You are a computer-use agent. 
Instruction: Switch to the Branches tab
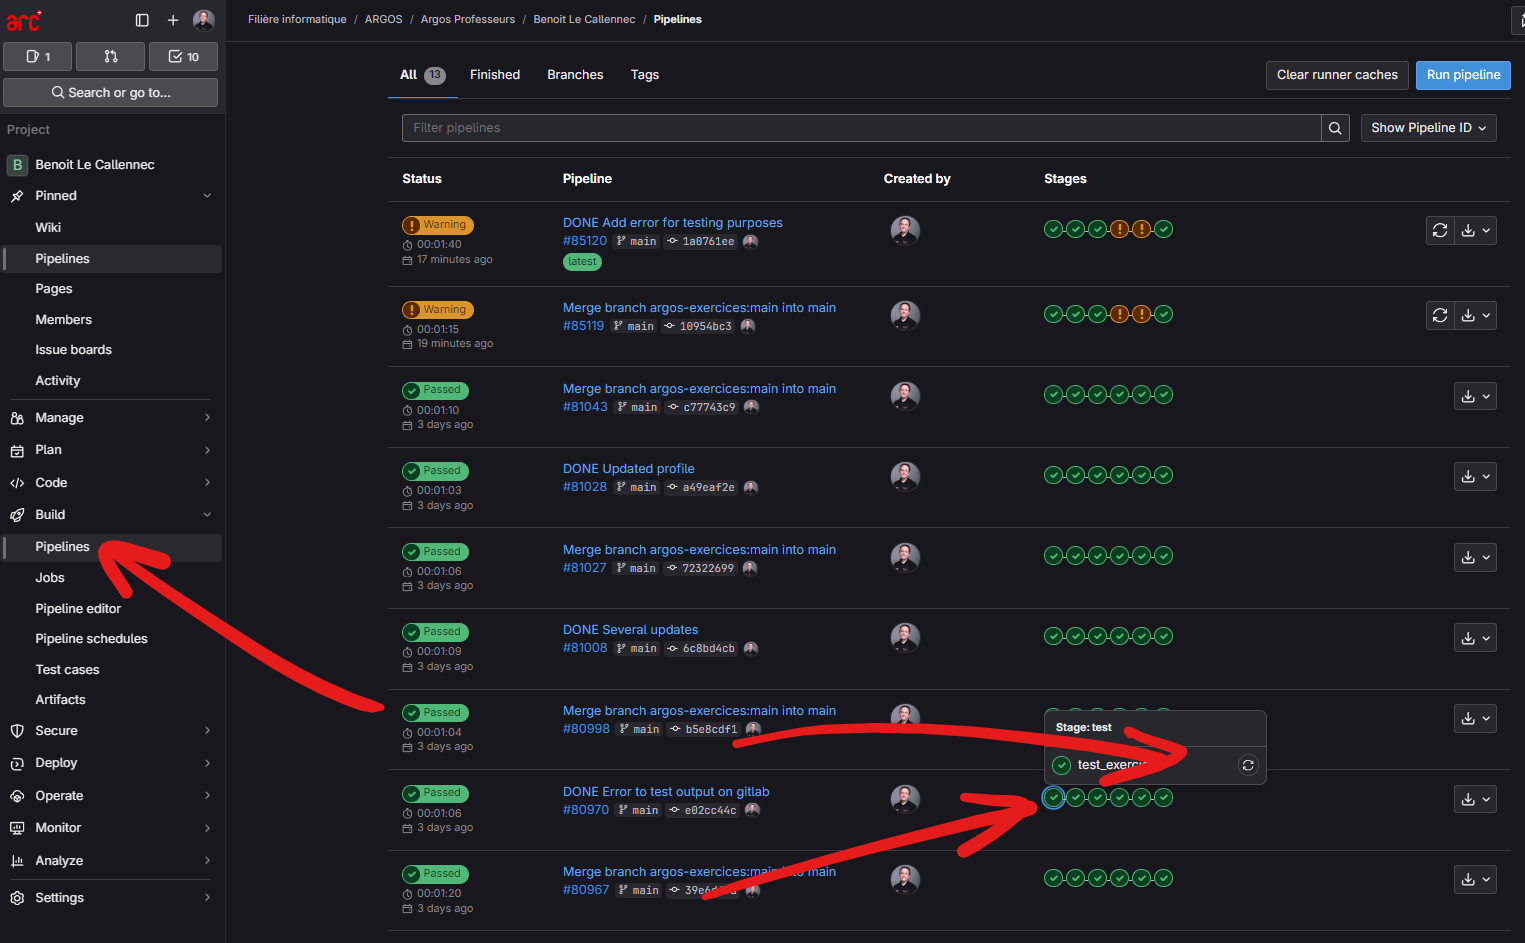point(575,75)
